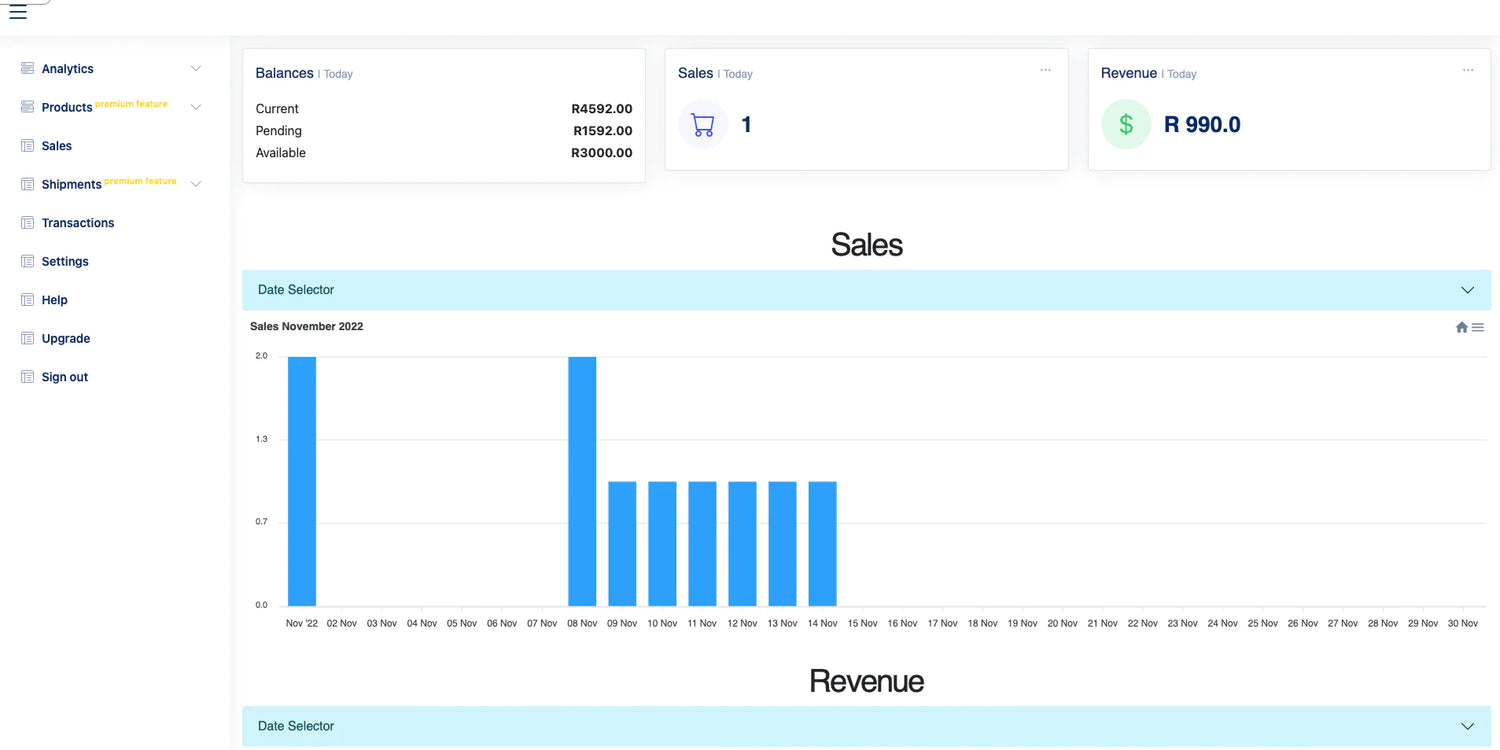Click the Sales chevron arrow in Date Selector

click(1467, 290)
